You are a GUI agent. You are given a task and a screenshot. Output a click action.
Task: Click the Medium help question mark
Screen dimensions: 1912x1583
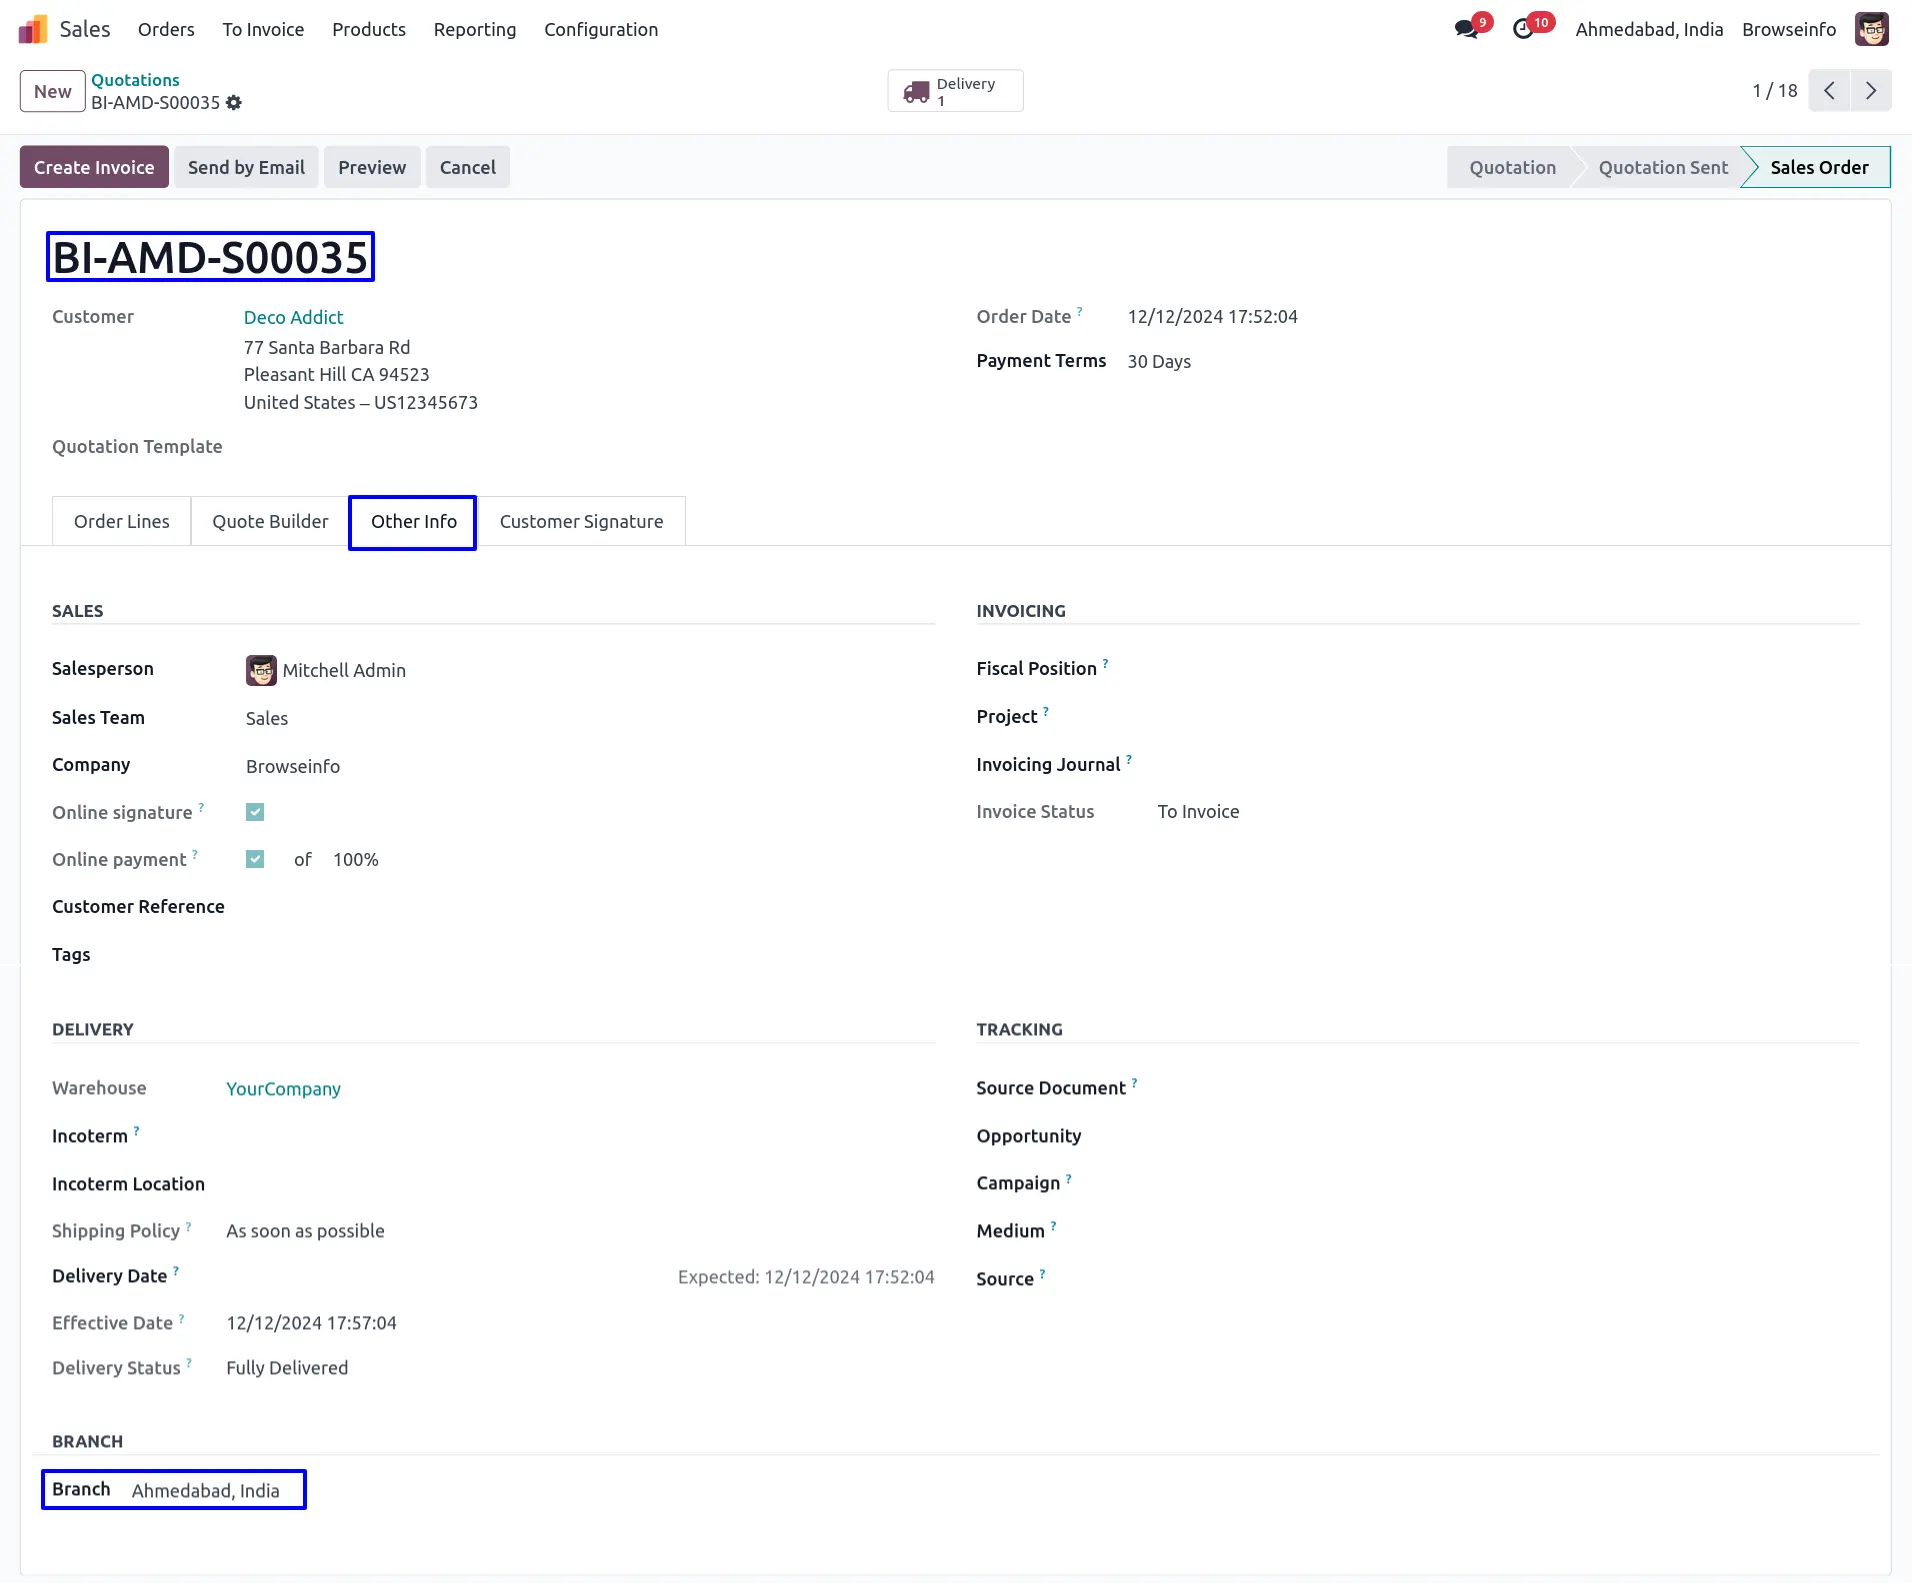[1053, 1225]
